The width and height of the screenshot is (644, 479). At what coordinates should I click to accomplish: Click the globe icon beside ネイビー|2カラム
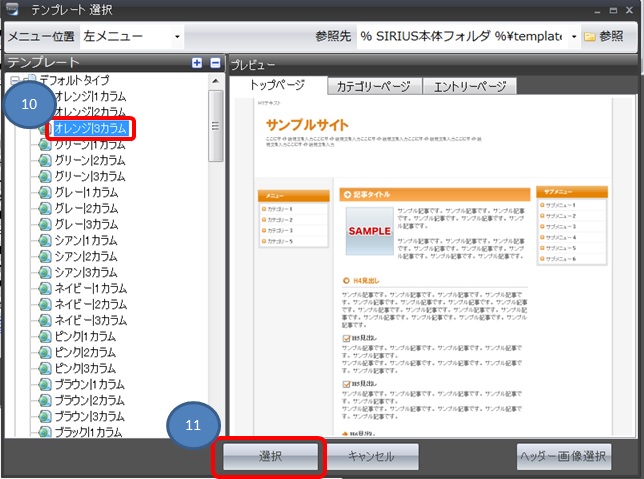(44, 305)
